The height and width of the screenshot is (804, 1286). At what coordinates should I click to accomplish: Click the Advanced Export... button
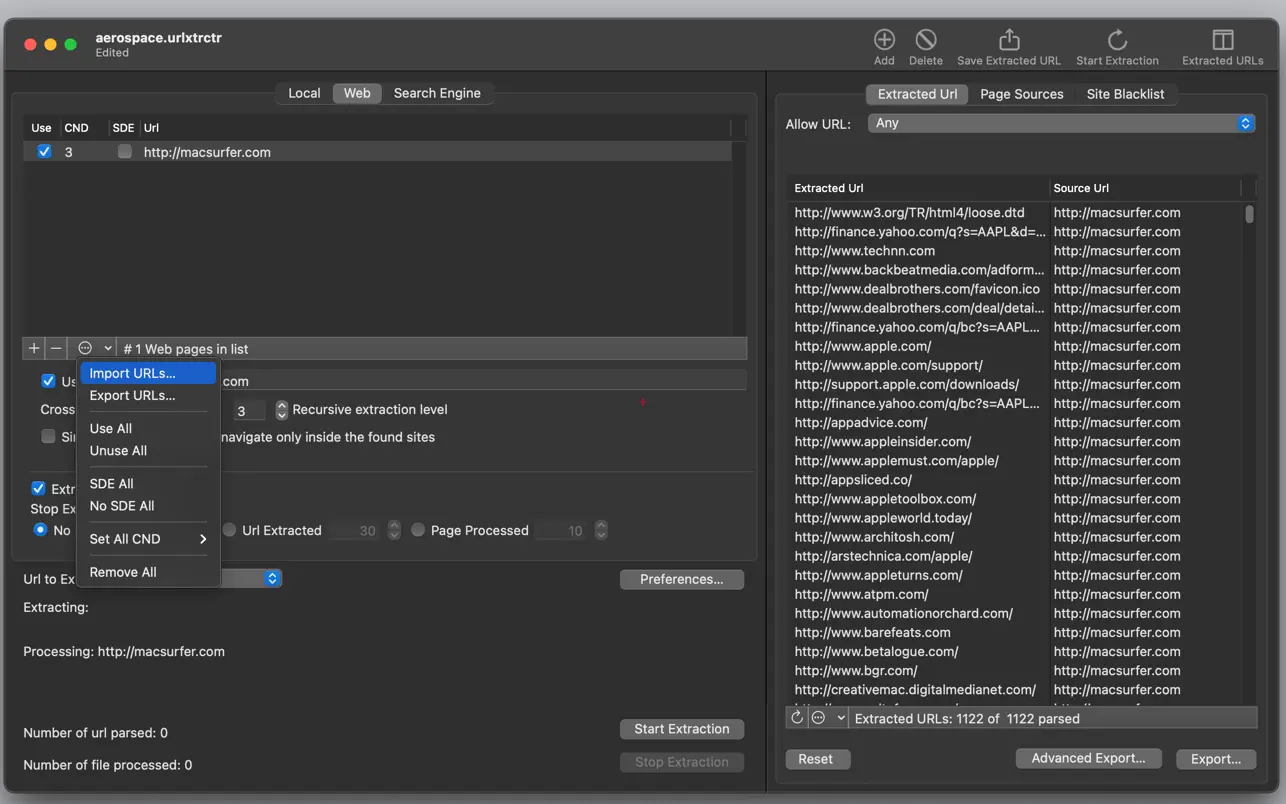click(x=1088, y=758)
